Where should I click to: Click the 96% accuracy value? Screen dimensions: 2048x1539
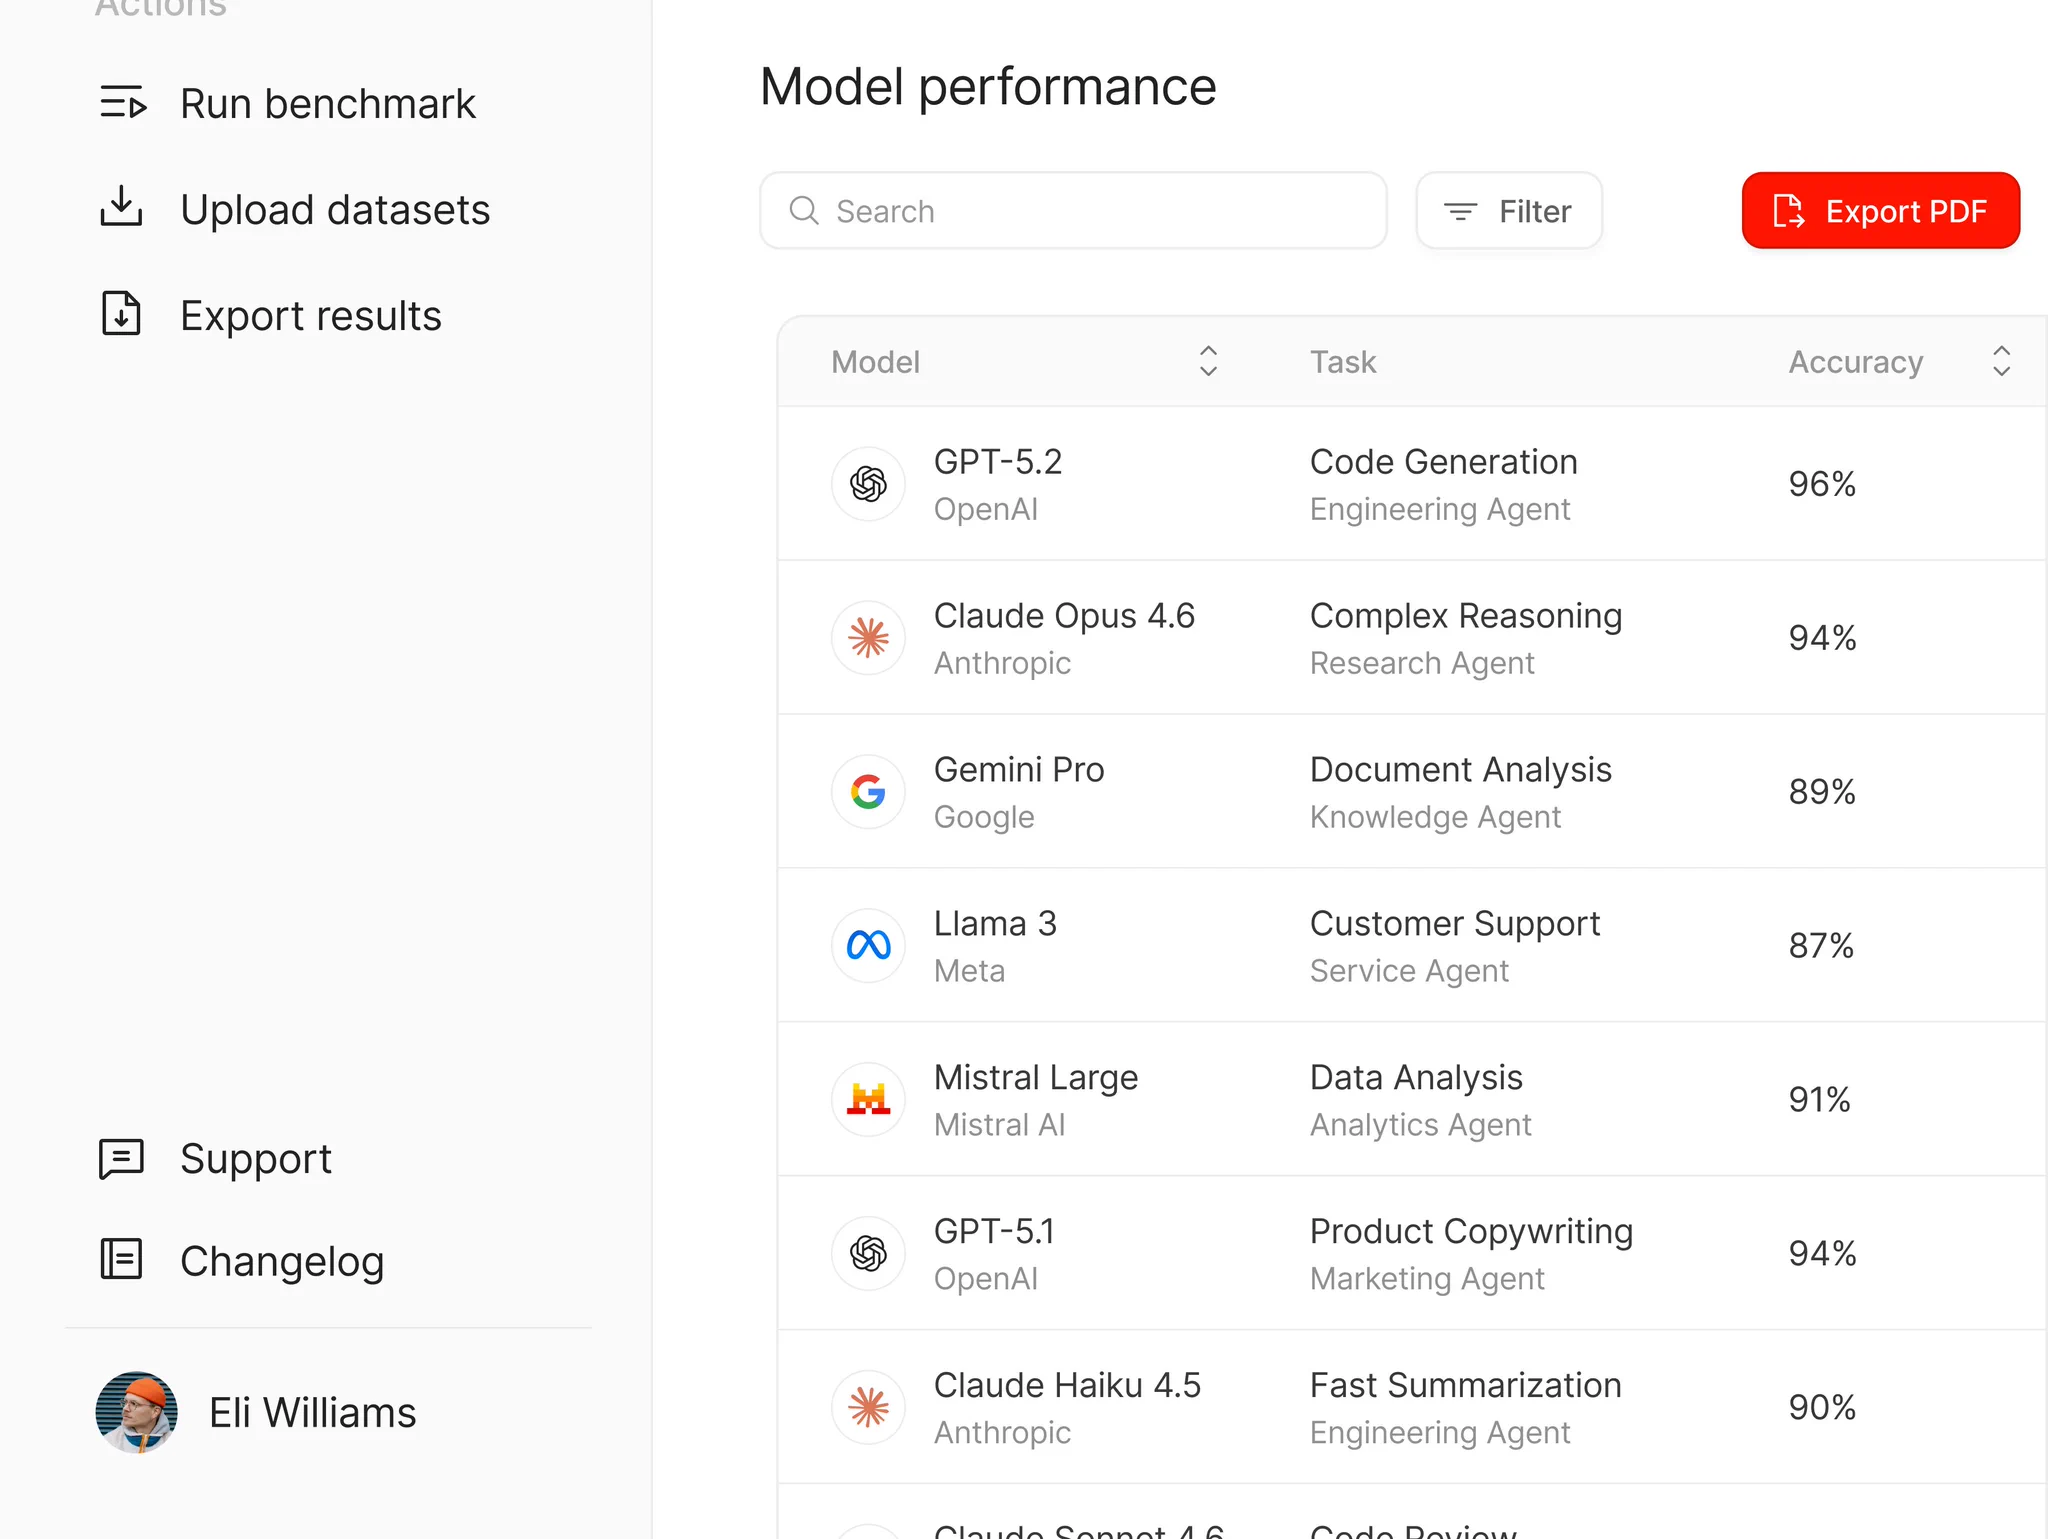click(1822, 484)
